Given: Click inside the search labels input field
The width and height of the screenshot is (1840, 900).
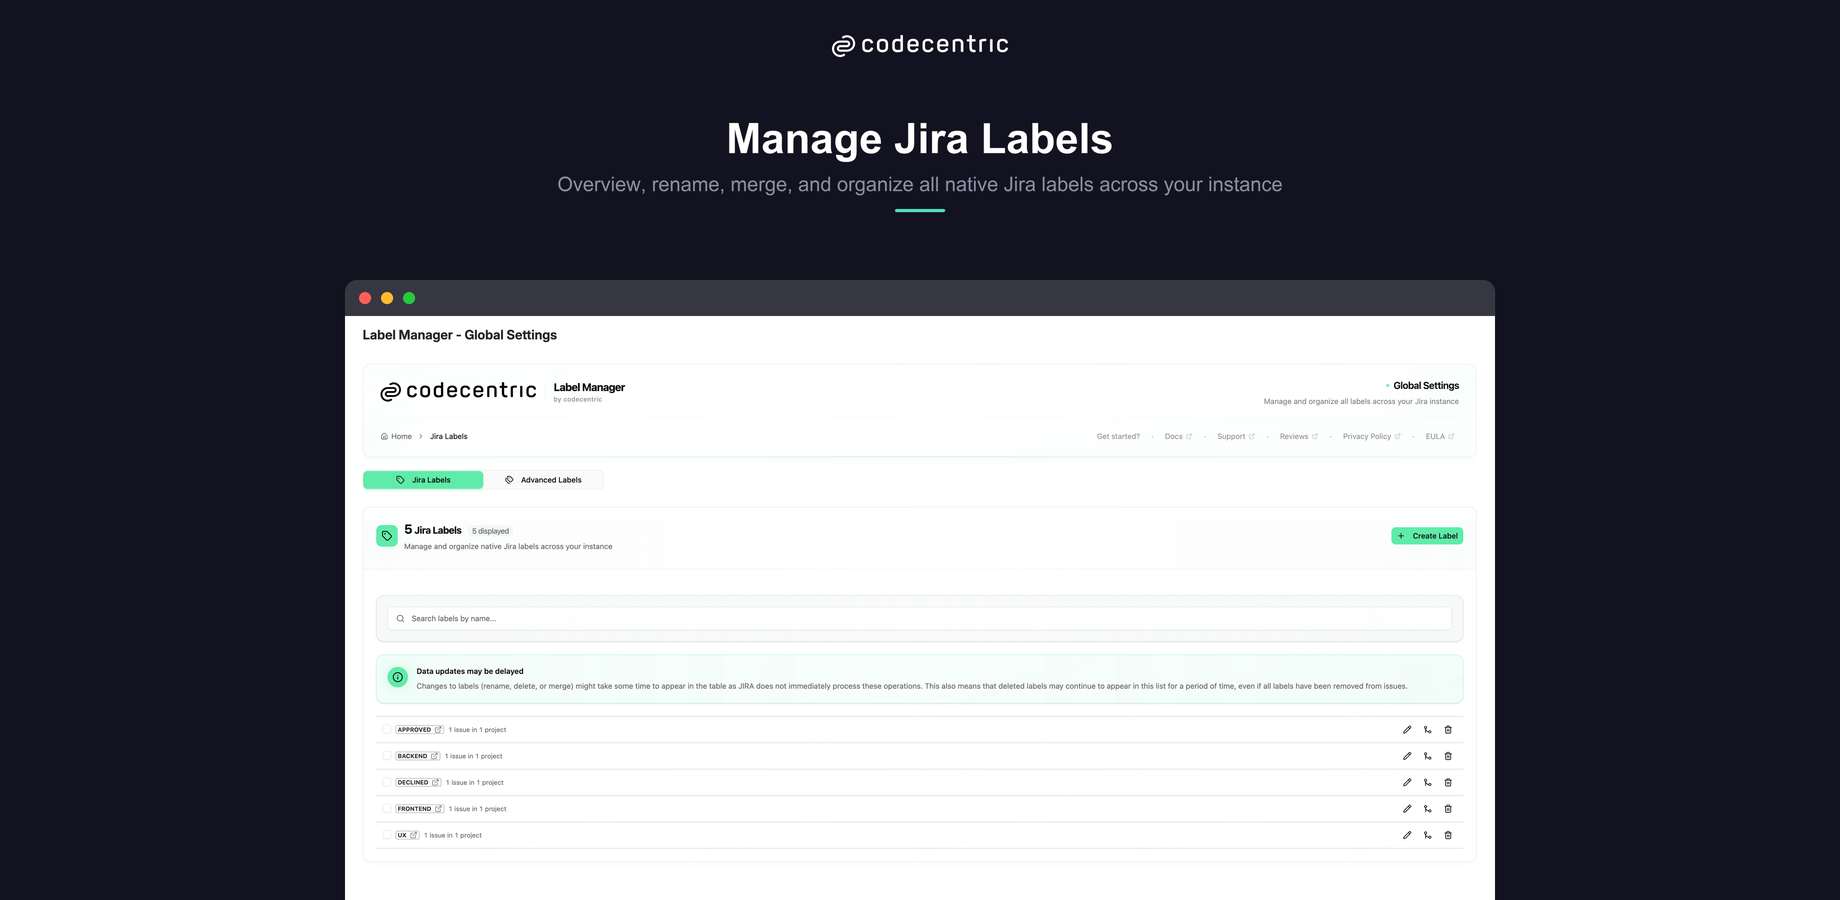Looking at the screenshot, I should click(x=900, y=618).
